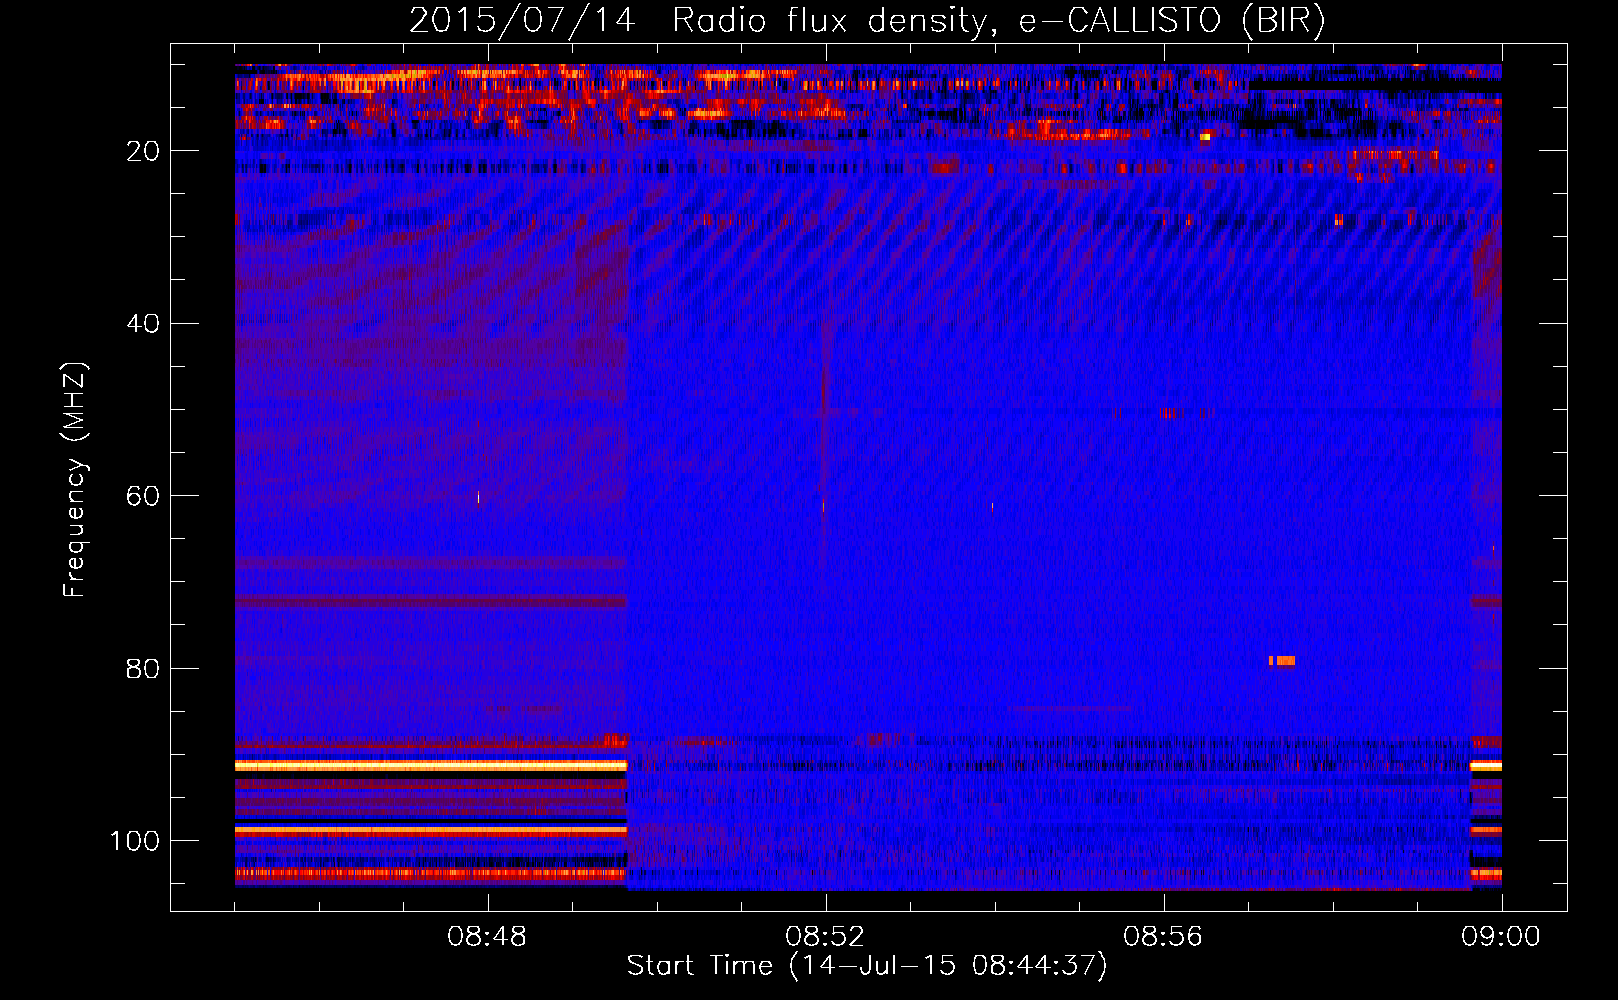Click the '100' frequency tick label

coord(135,841)
